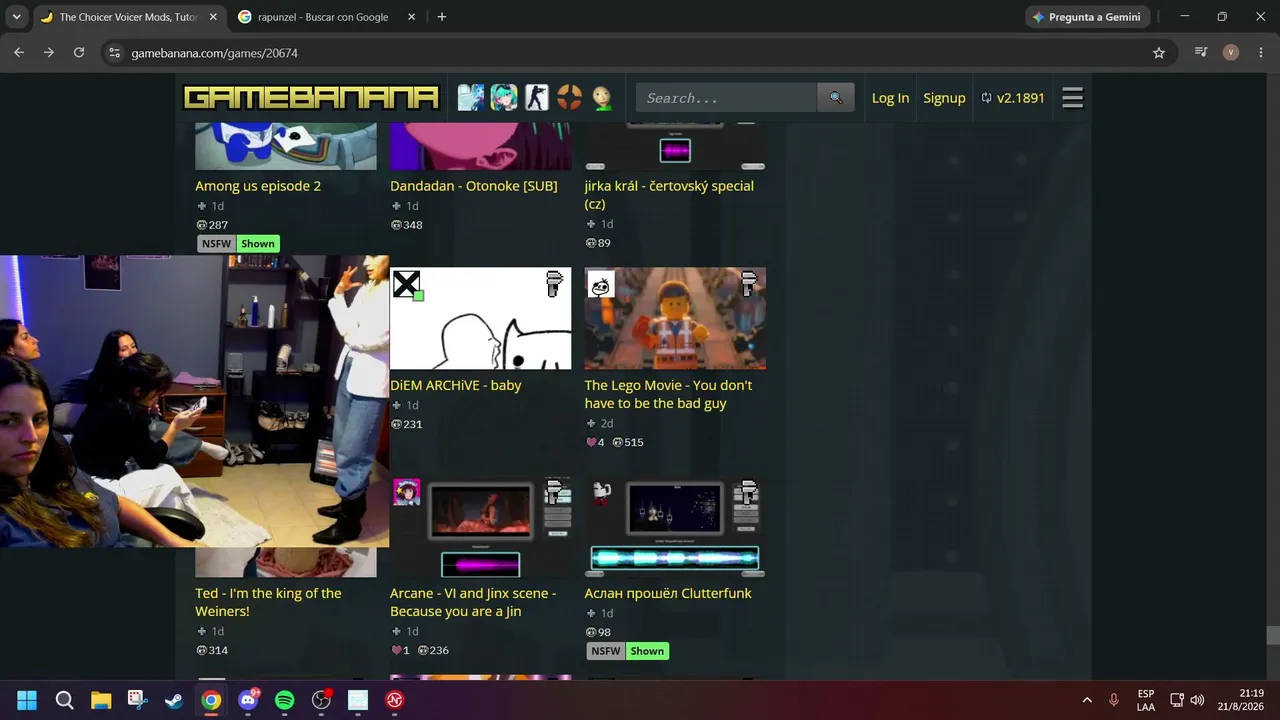Open Arcane - VI and Jinx scene title link
1280x720 pixels.
pos(473,602)
